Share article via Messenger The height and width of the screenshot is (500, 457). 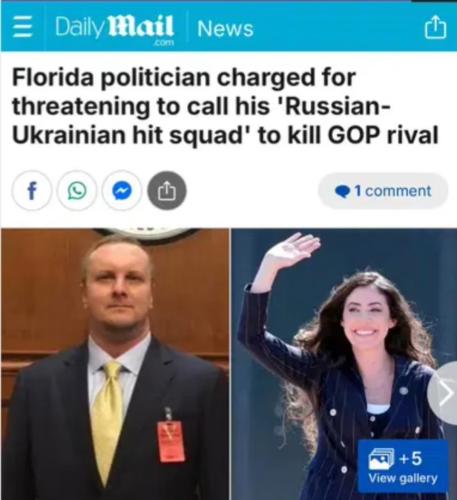point(122,191)
